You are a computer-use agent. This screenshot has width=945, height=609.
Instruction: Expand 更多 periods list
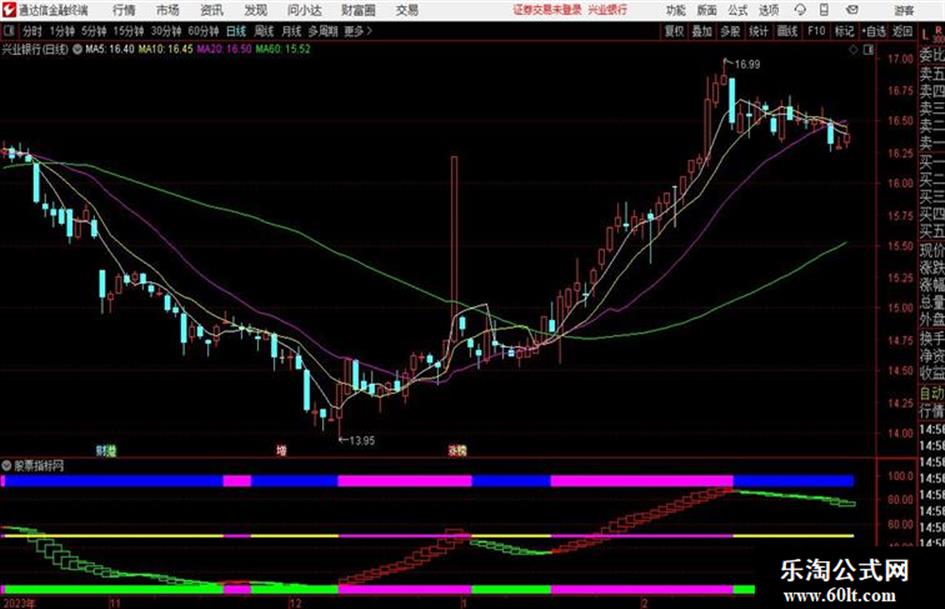tap(357, 31)
